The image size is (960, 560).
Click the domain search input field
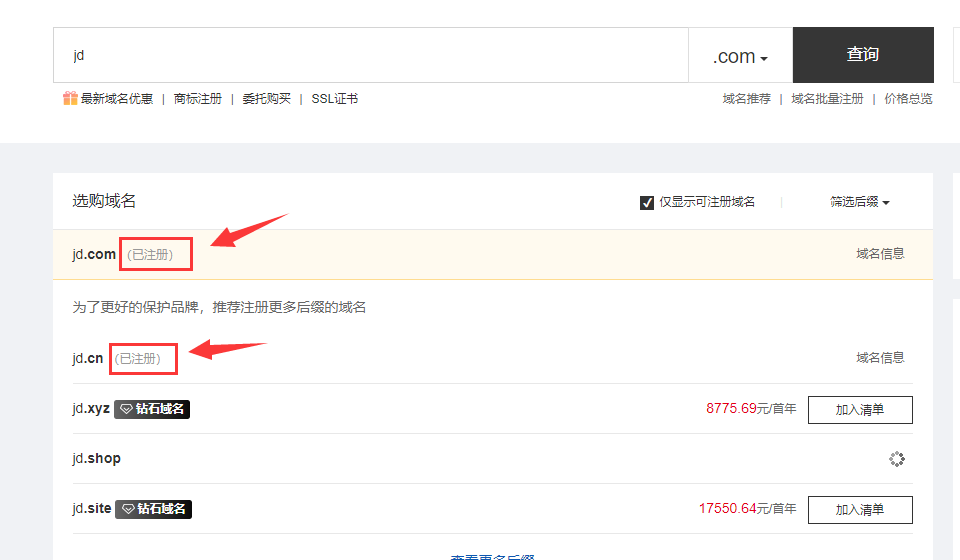370,56
